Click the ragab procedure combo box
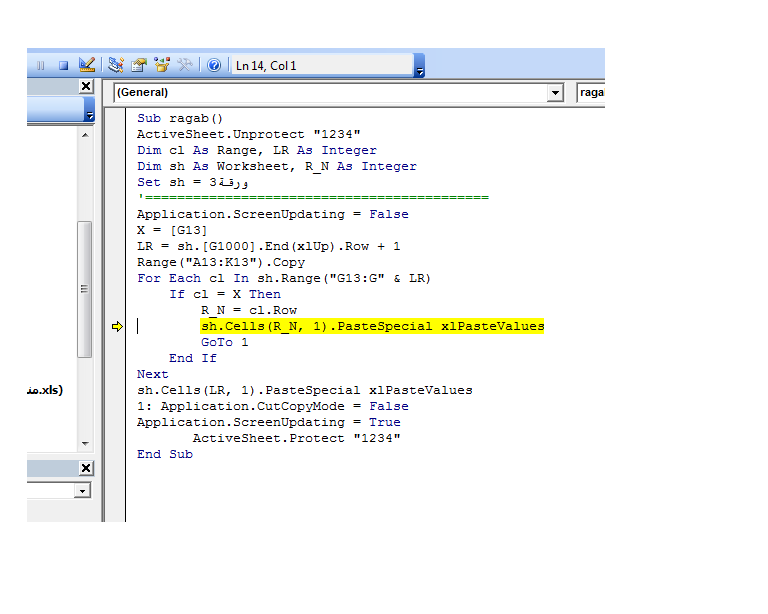 (x=591, y=93)
